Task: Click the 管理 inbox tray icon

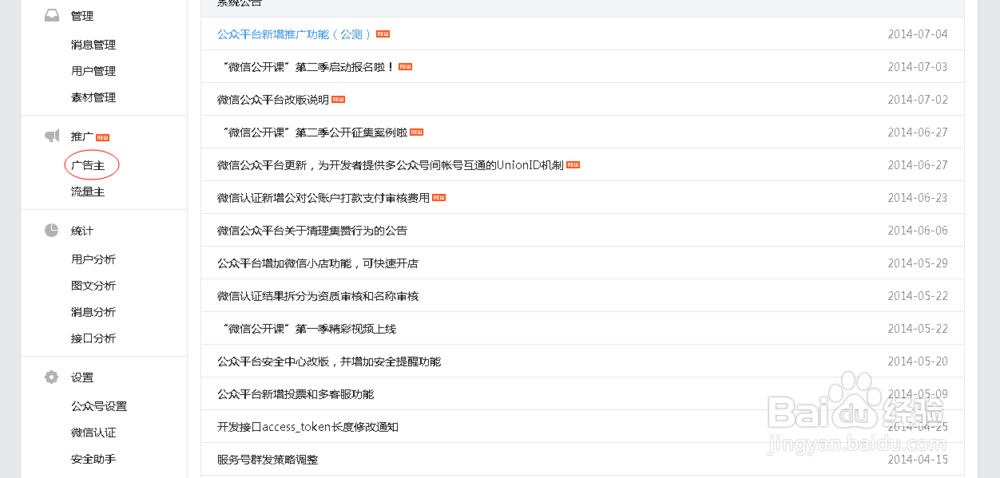Action: coord(52,16)
